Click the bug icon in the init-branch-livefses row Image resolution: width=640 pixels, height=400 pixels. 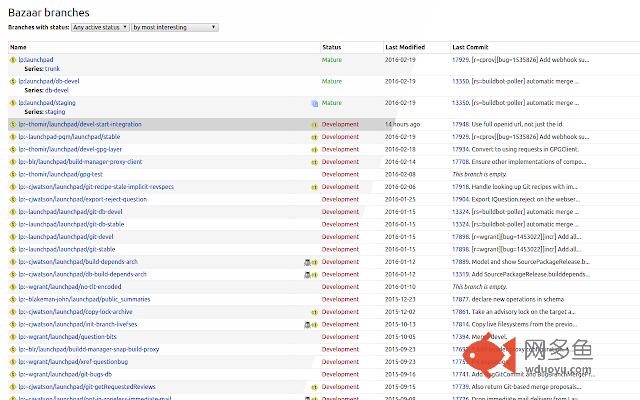point(307,325)
